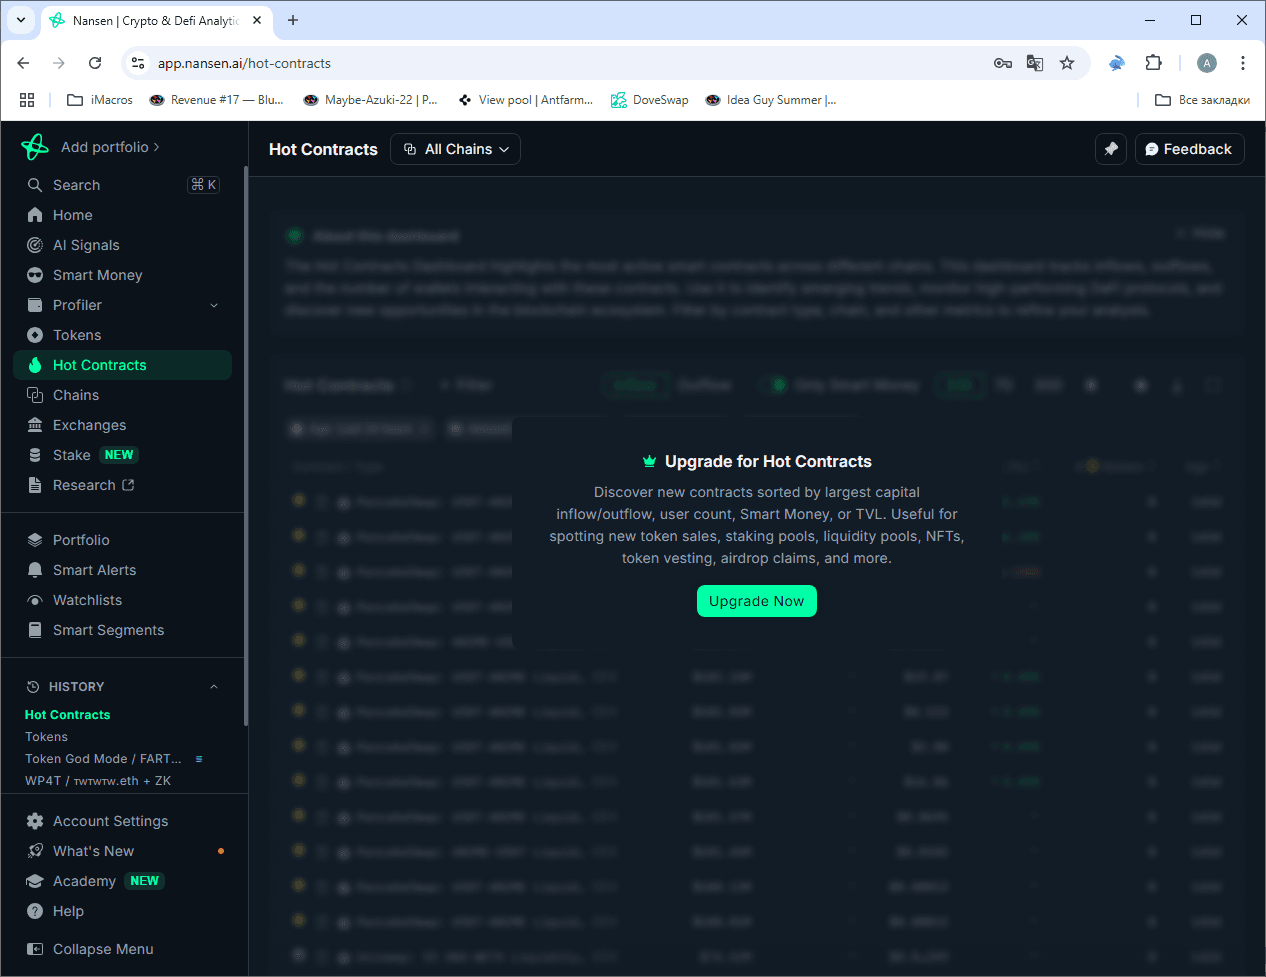Image resolution: width=1266 pixels, height=977 pixels.
Task: Open the Tokens page from the main sidebar menu
Action: pos(123,335)
